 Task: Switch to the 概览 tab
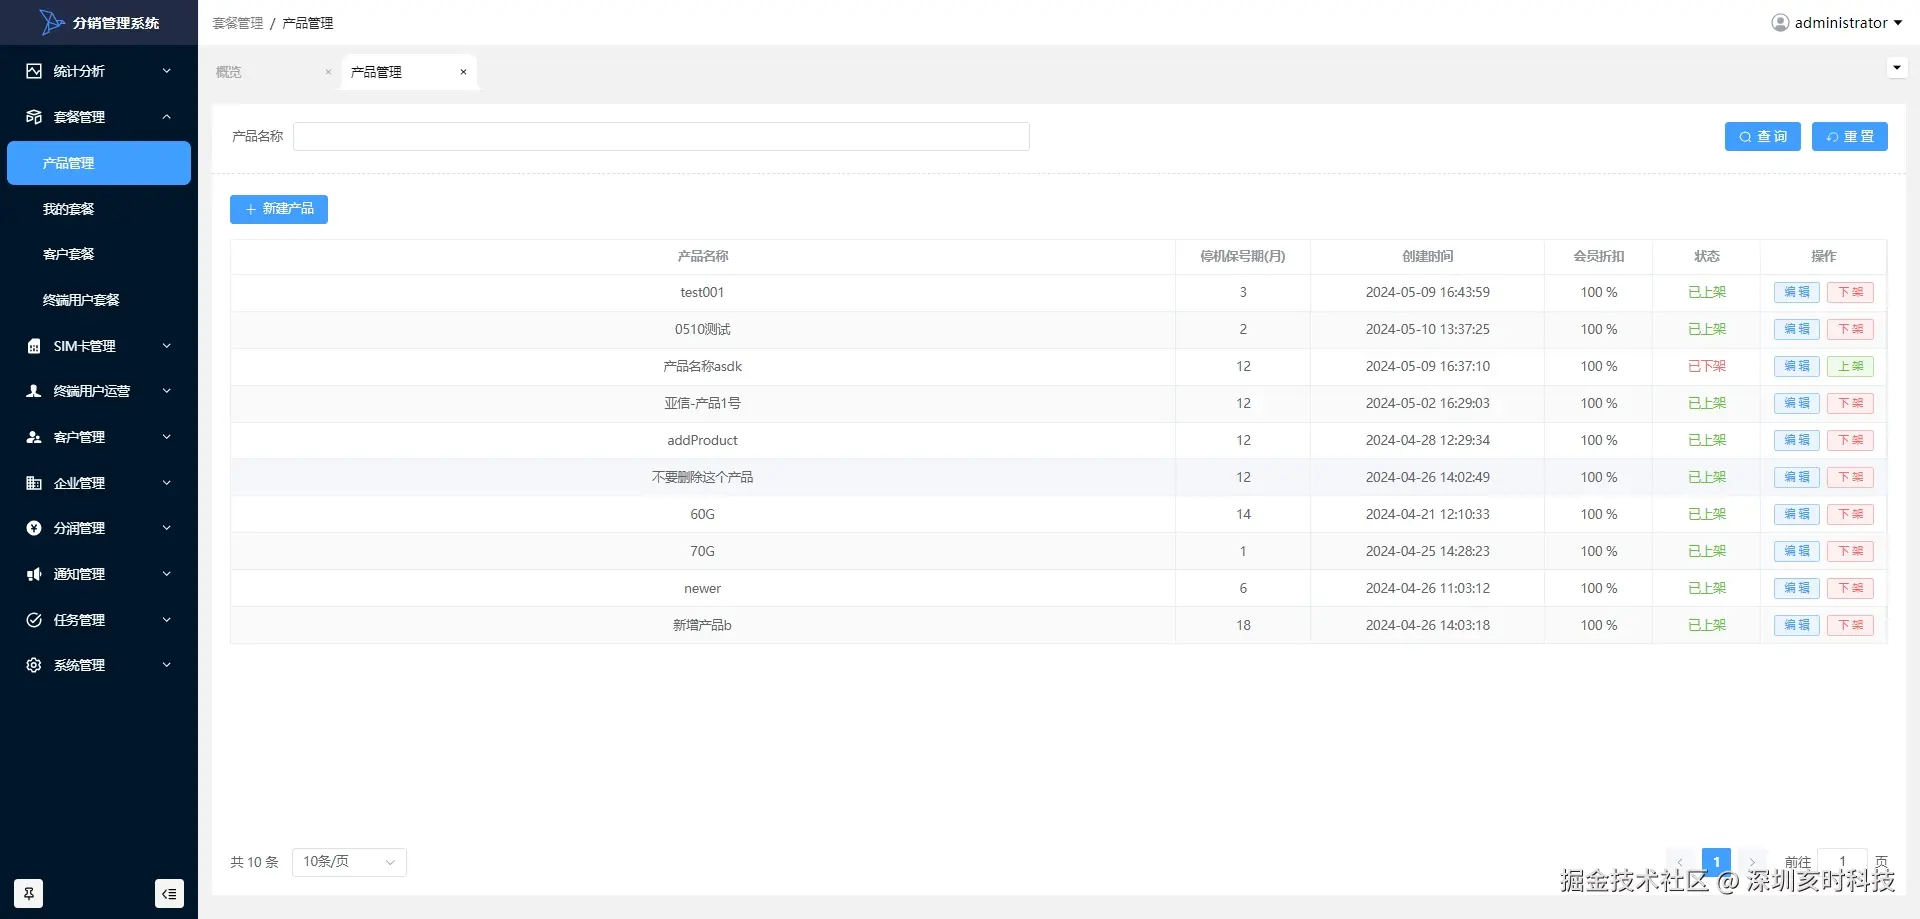tap(229, 72)
